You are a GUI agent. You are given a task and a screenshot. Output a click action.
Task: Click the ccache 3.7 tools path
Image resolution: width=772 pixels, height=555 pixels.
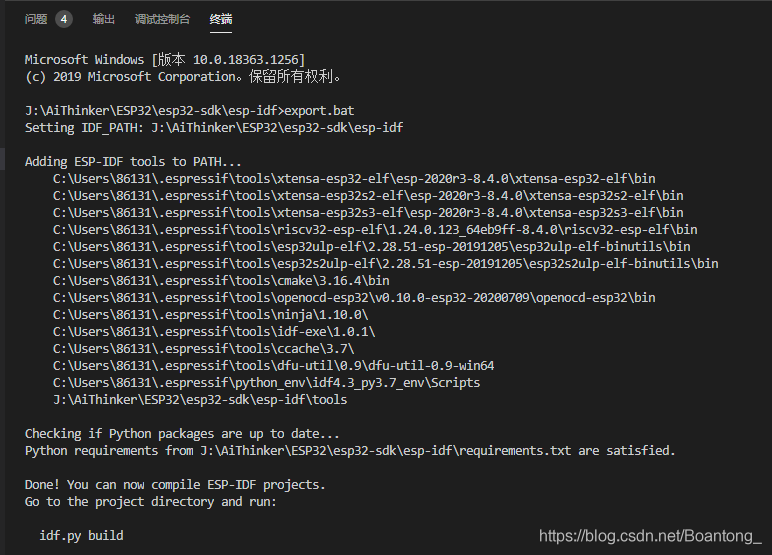[x=214, y=348]
